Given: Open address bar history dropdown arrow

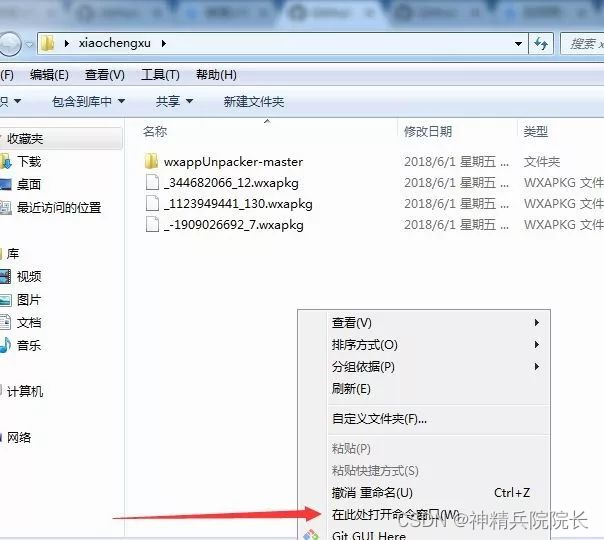Looking at the screenshot, I should click(518, 44).
